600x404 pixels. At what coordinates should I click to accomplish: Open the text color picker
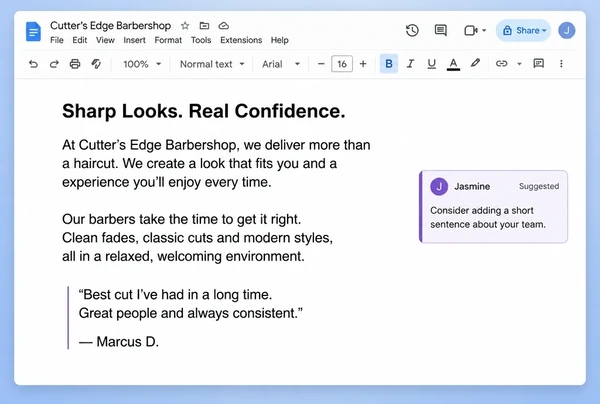point(453,64)
